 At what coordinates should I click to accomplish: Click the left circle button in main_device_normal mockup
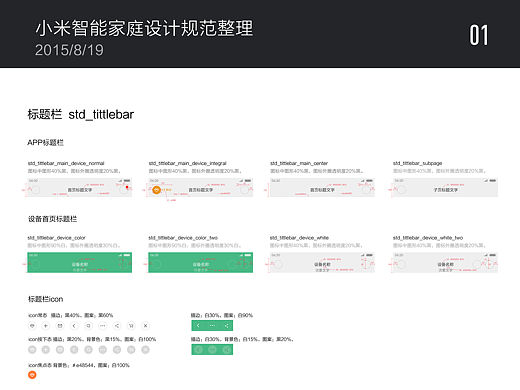tap(35, 190)
